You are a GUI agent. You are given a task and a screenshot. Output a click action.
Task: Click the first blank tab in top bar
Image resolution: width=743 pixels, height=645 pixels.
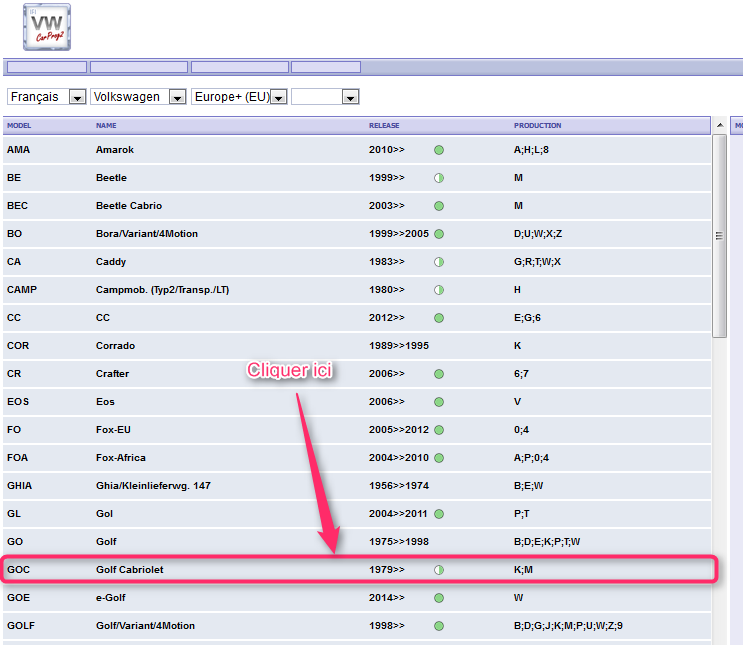pyautogui.click(x=46, y=68)
